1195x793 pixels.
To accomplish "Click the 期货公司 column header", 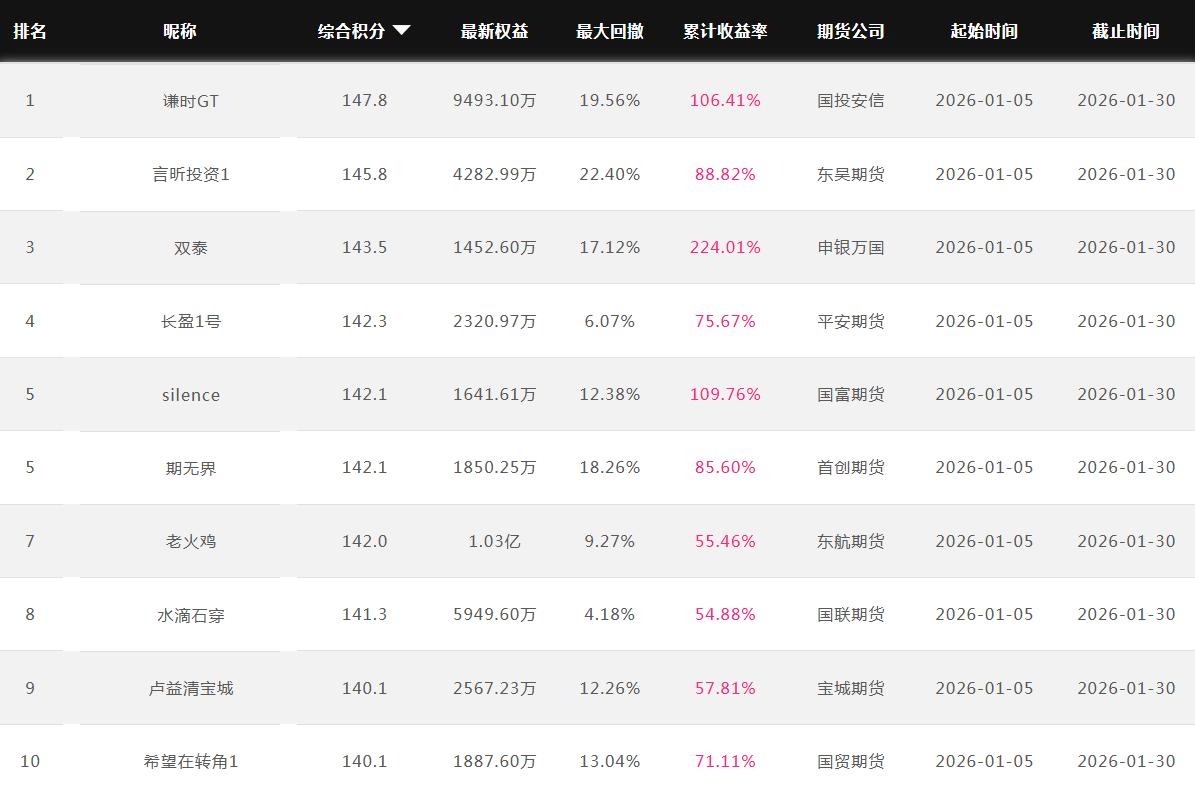I will [x=850, y=31].
